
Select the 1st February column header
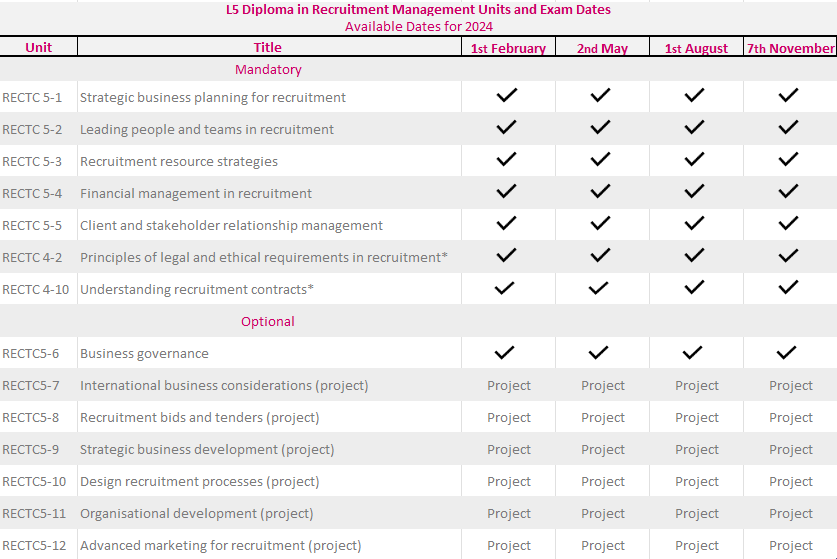pyautogui.click(x=508, y=48)
